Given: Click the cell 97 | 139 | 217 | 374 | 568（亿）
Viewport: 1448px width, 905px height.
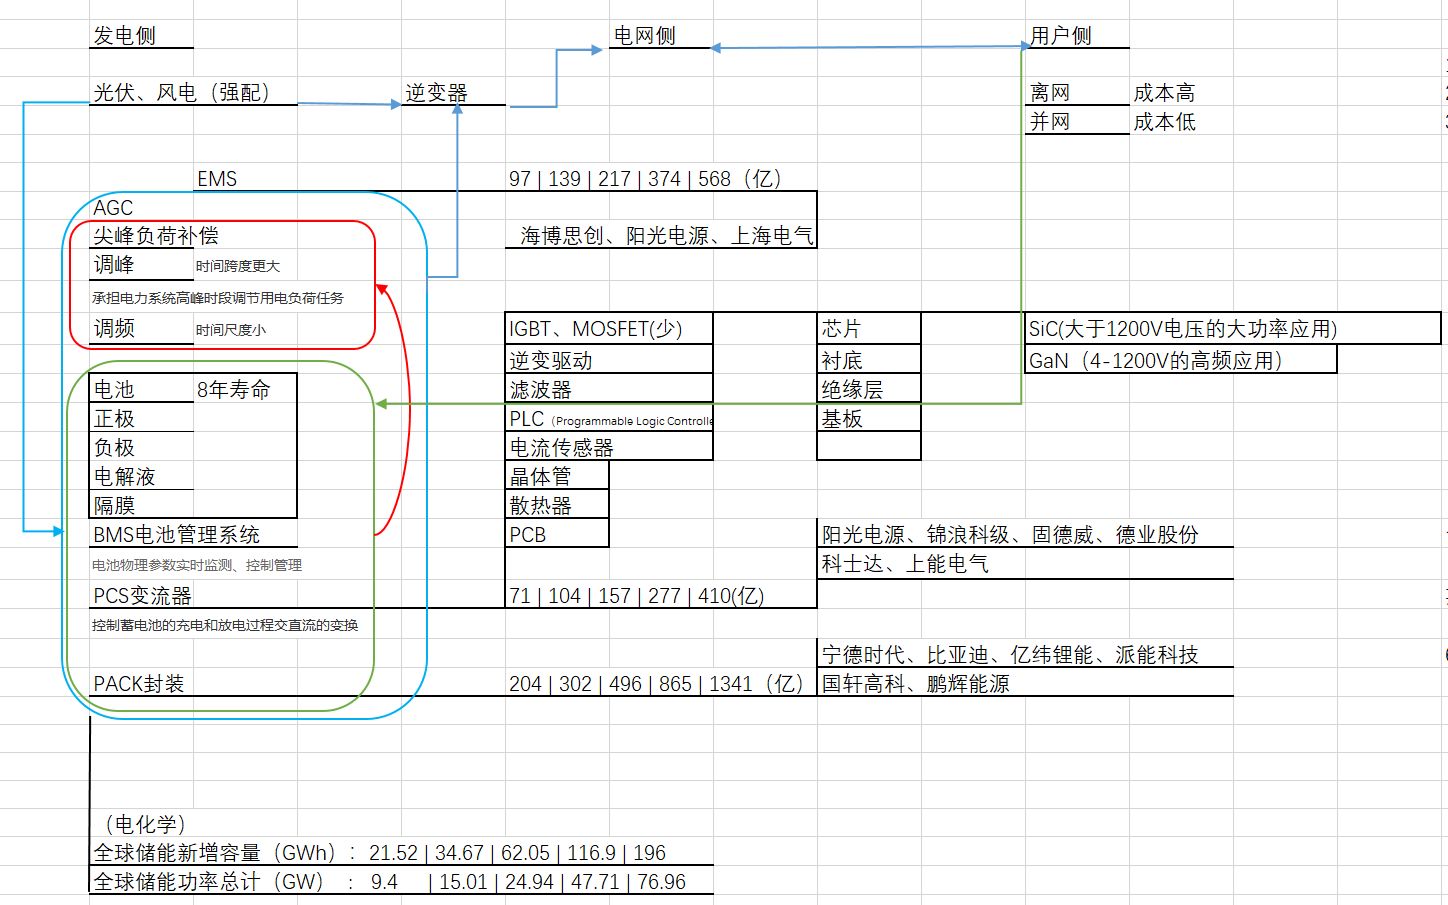Looking at the screenshot, I should coord(645,179).
